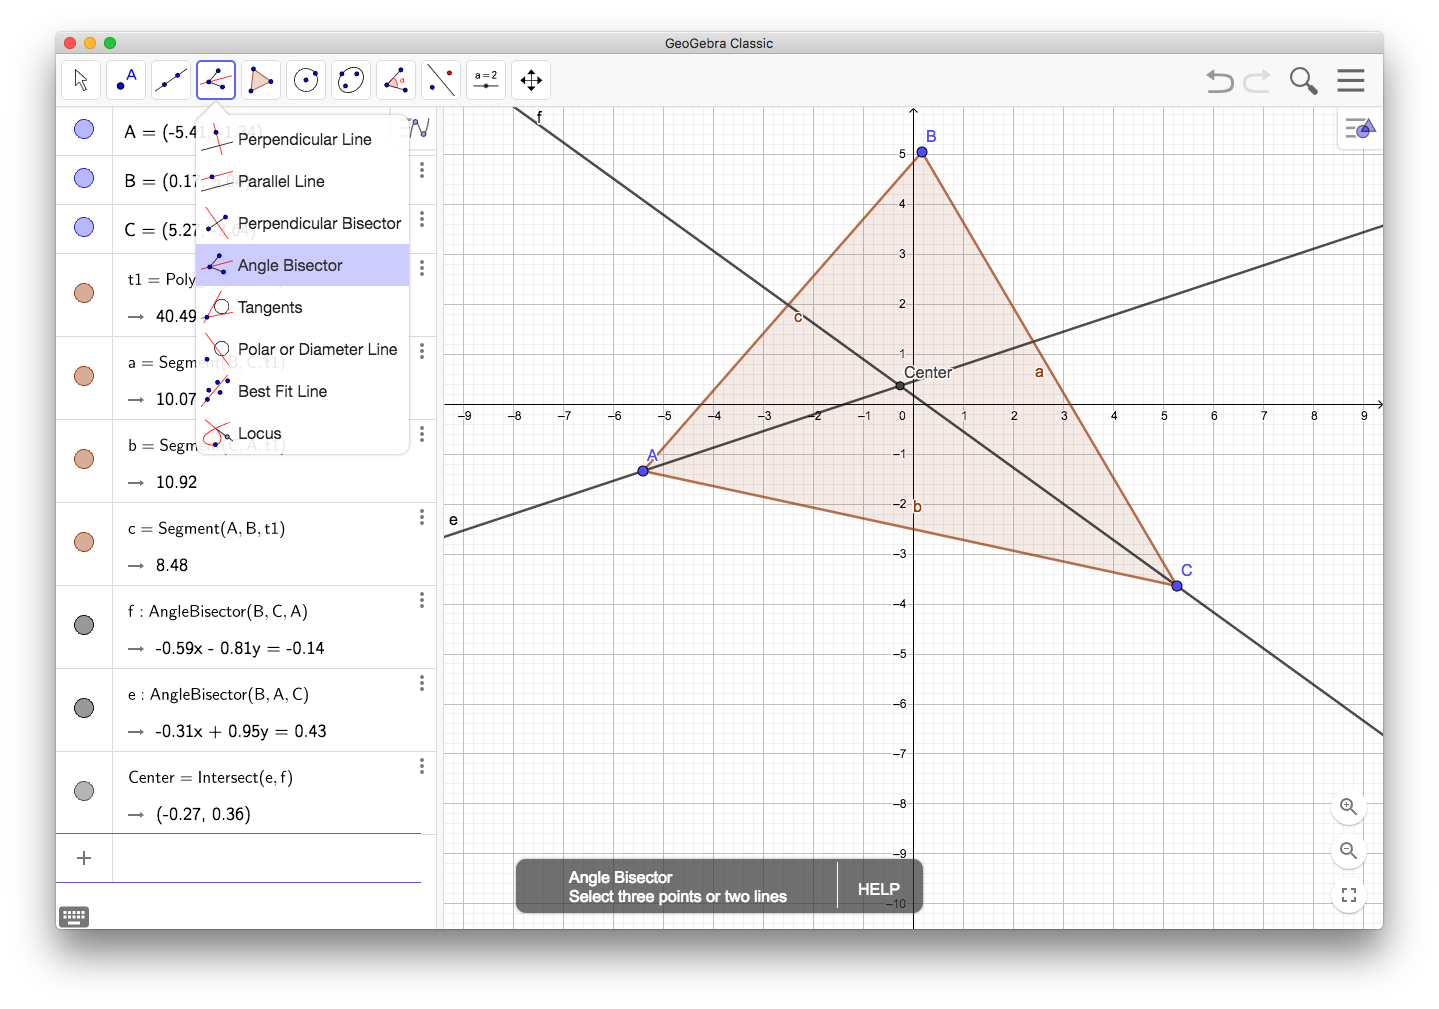Image resolution: width=1439 pixels, height=1009 pixels.
Task: Activate the Polygon tool
Action: coord(261,80)
